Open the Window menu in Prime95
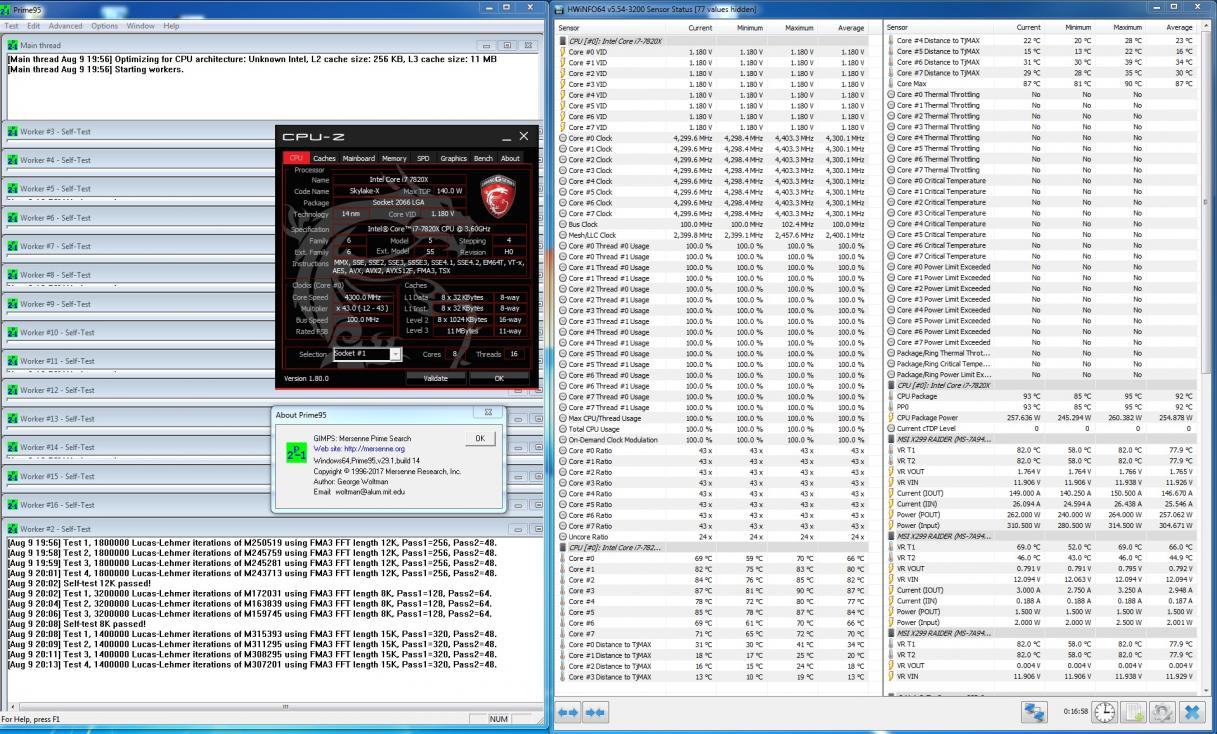Viewport: 1217px width, 734px height. 141,25
